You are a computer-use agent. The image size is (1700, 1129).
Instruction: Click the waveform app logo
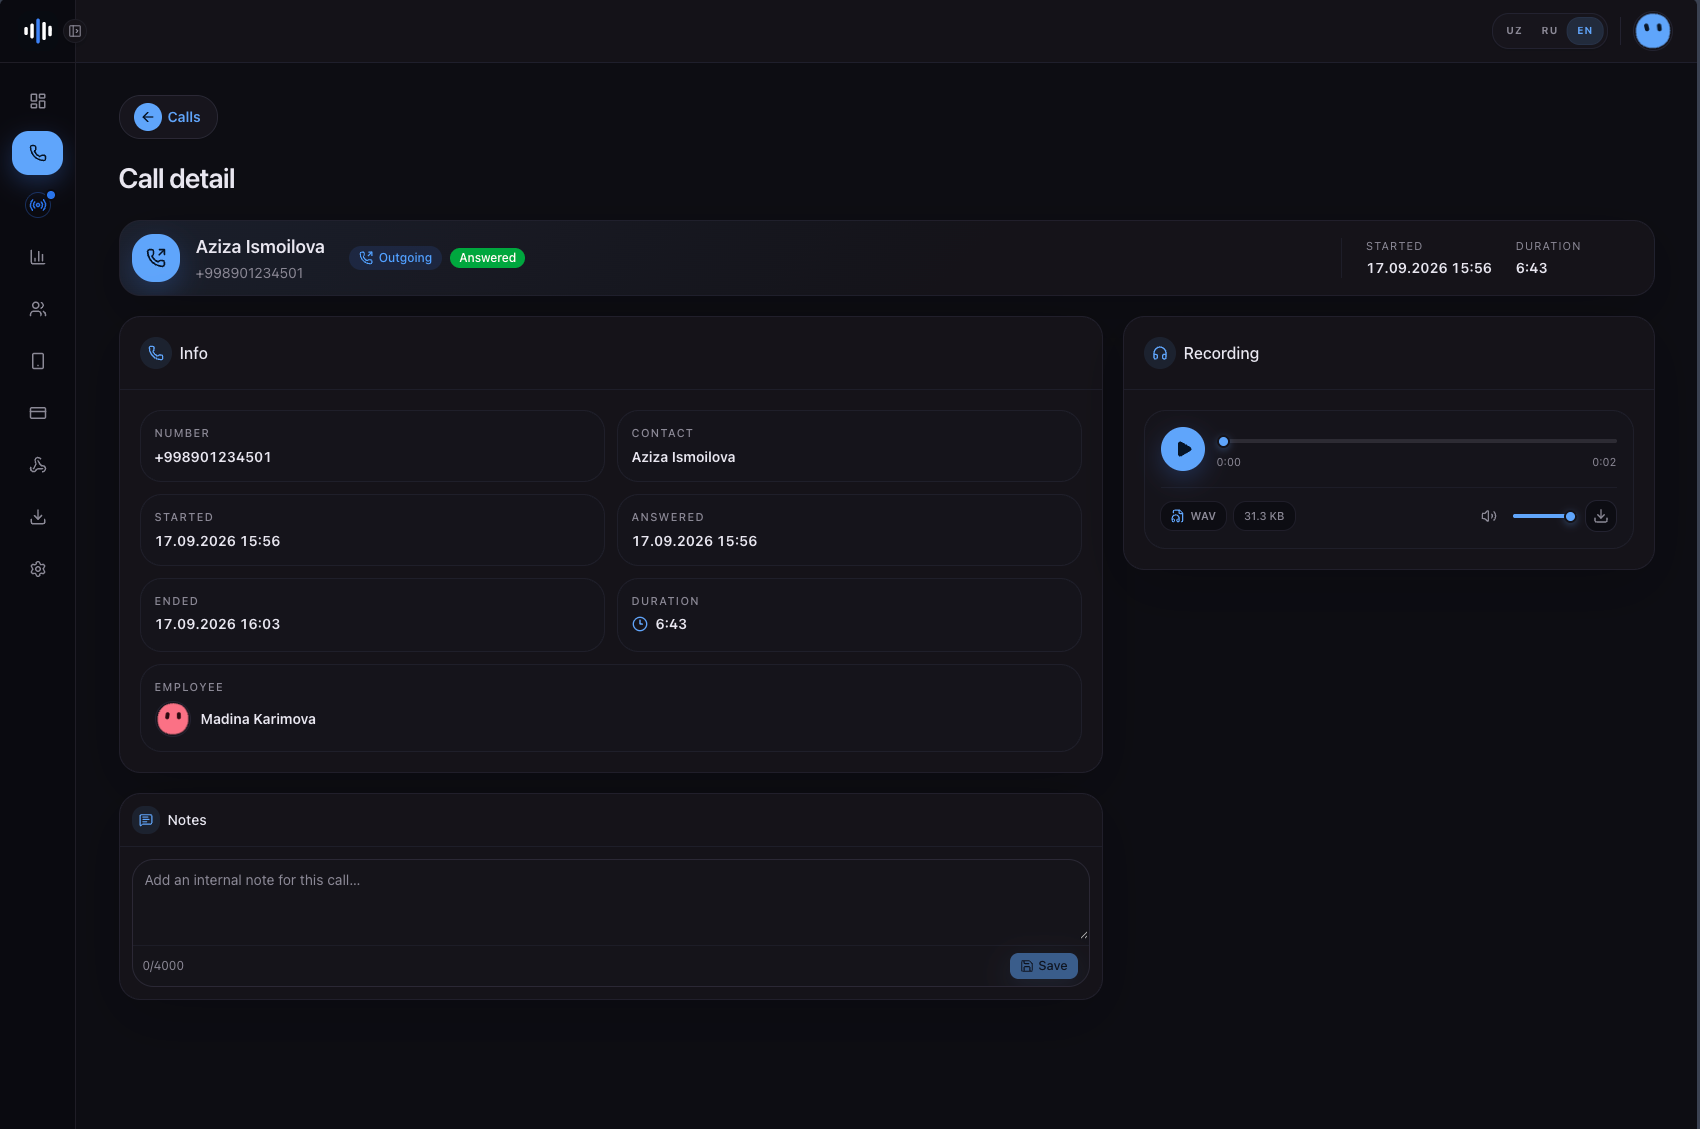click(x=38, y=31)
